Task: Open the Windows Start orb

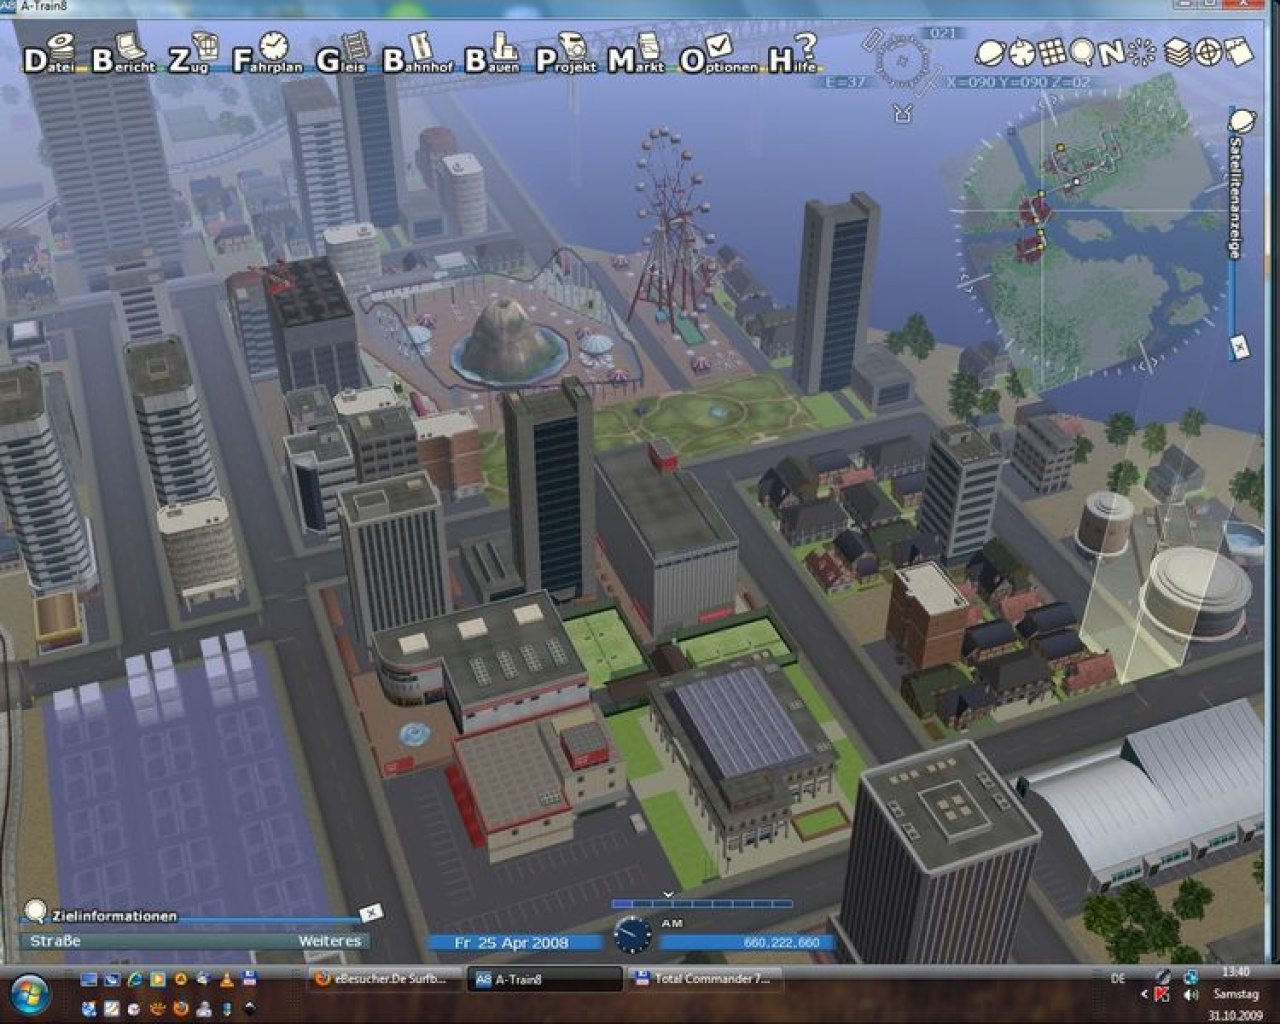Action: tap(30, 994)
